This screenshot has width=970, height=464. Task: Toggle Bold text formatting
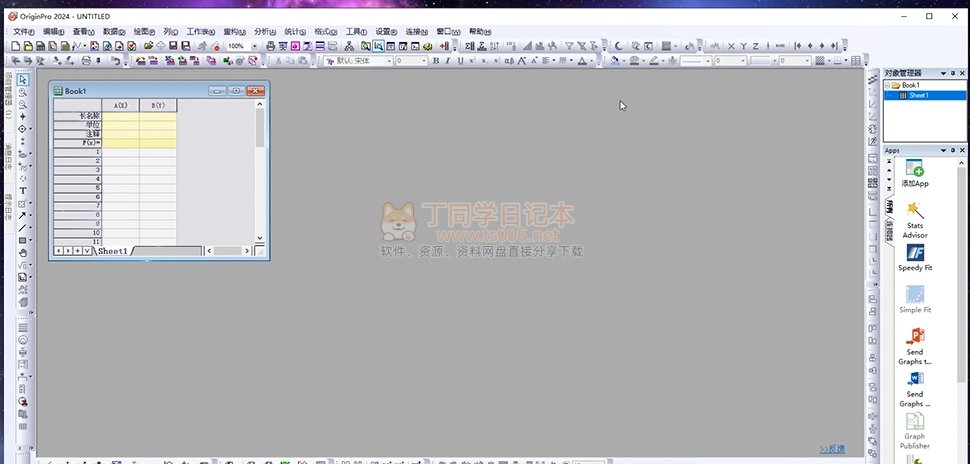tap(436, 61)
